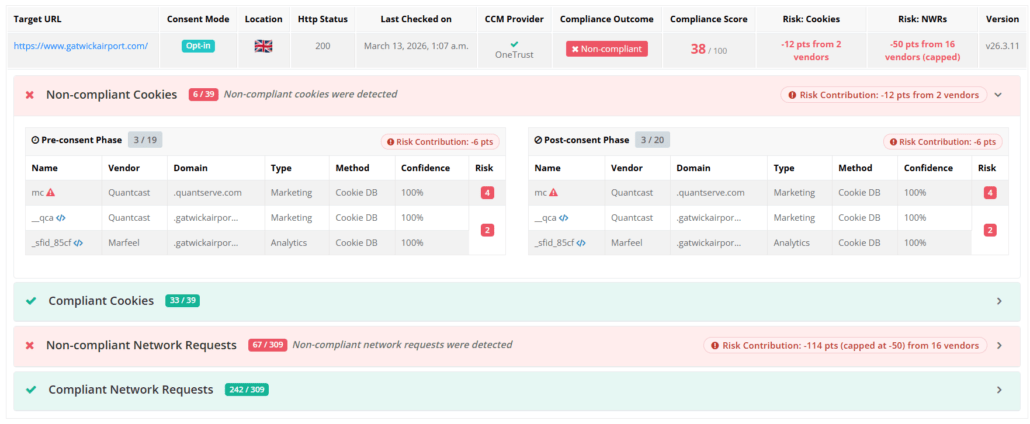
Task: Click warning triangle beside post-consent mc cookie
Action: [553, 193]
